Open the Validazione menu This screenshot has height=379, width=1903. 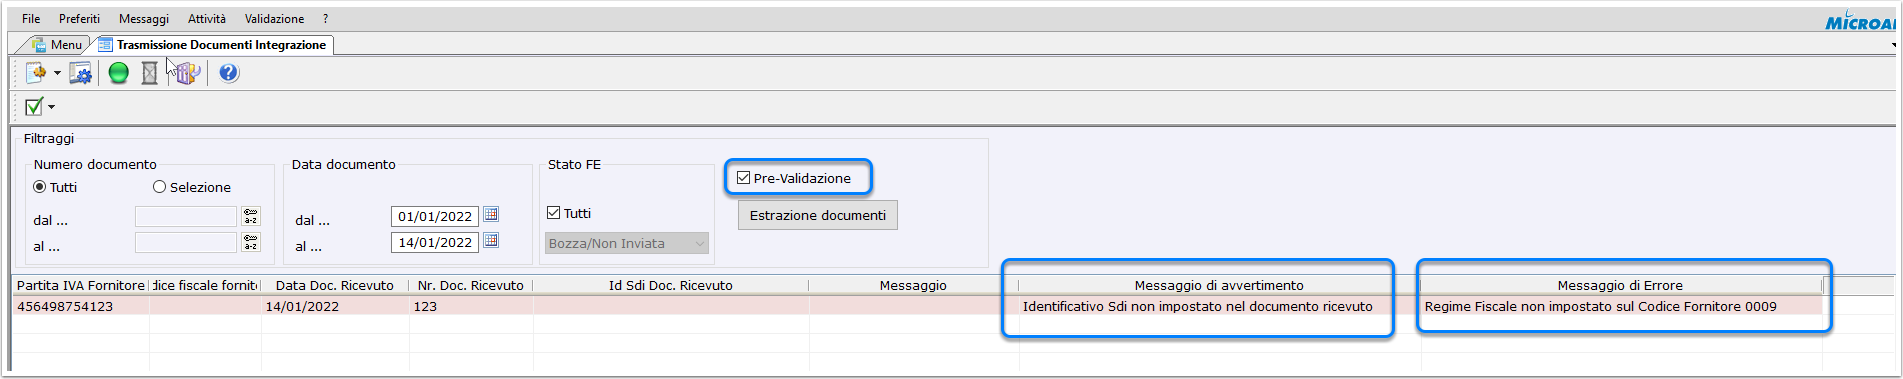[x=274, y=18]
